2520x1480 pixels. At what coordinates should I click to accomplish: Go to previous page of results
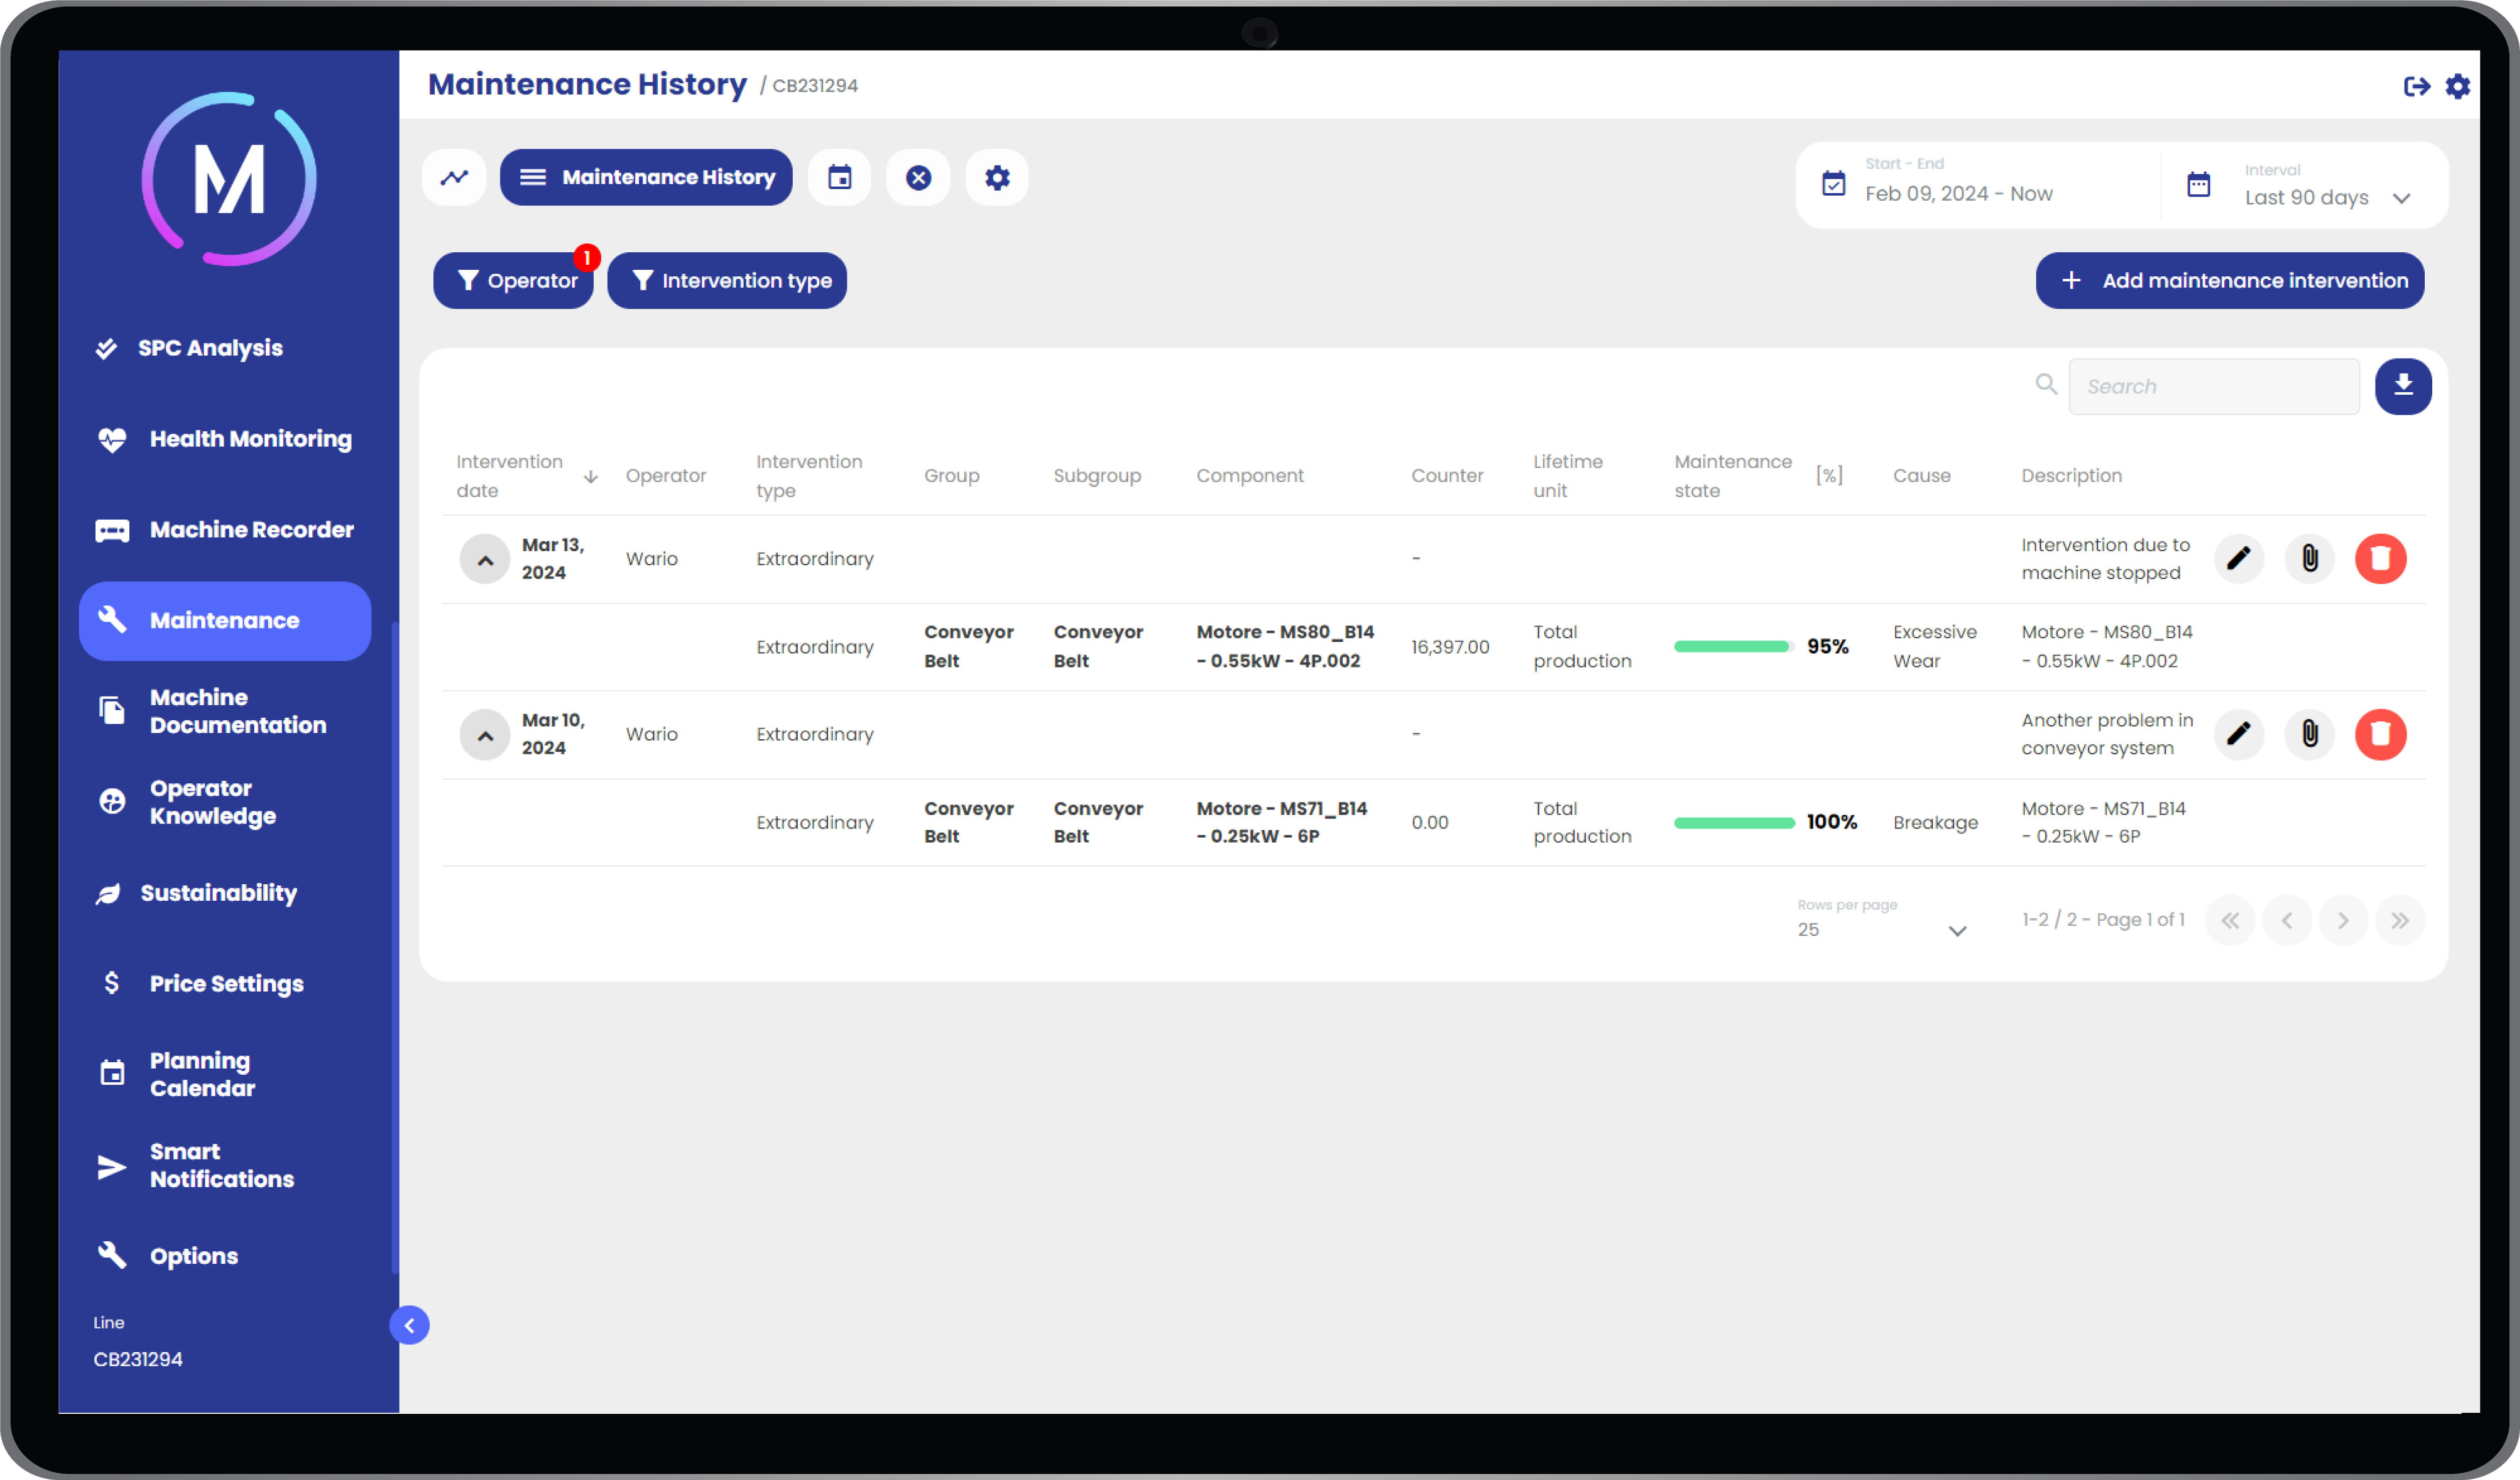tap(2287, 920)
